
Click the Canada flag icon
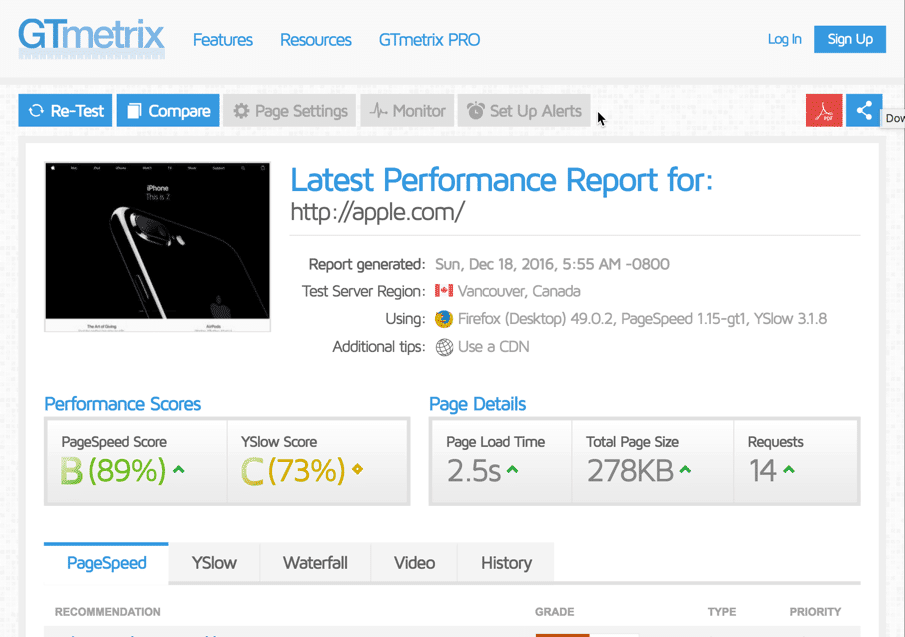tap(444, 291)
